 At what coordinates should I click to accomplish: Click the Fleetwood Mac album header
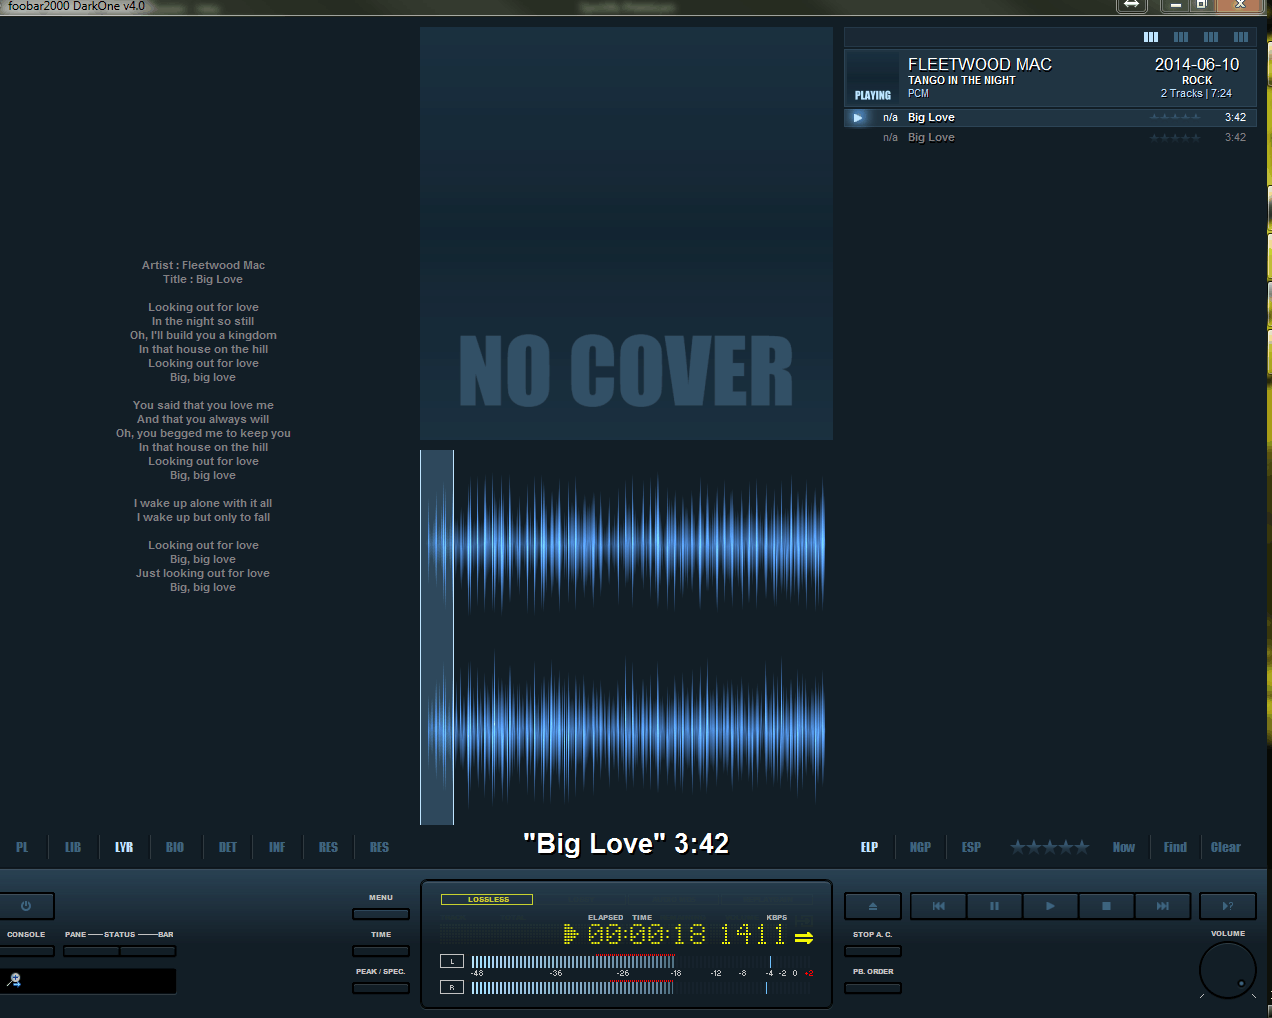coord(1050,77)
